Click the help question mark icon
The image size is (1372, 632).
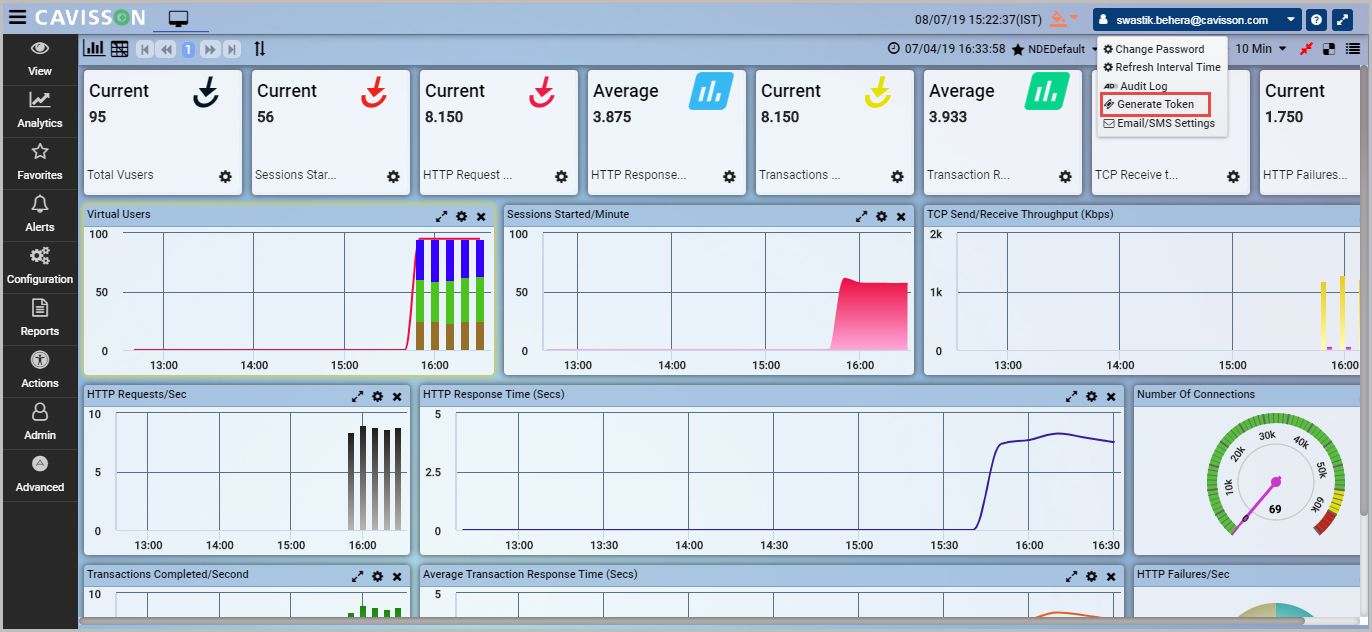tap(1317, 20)
